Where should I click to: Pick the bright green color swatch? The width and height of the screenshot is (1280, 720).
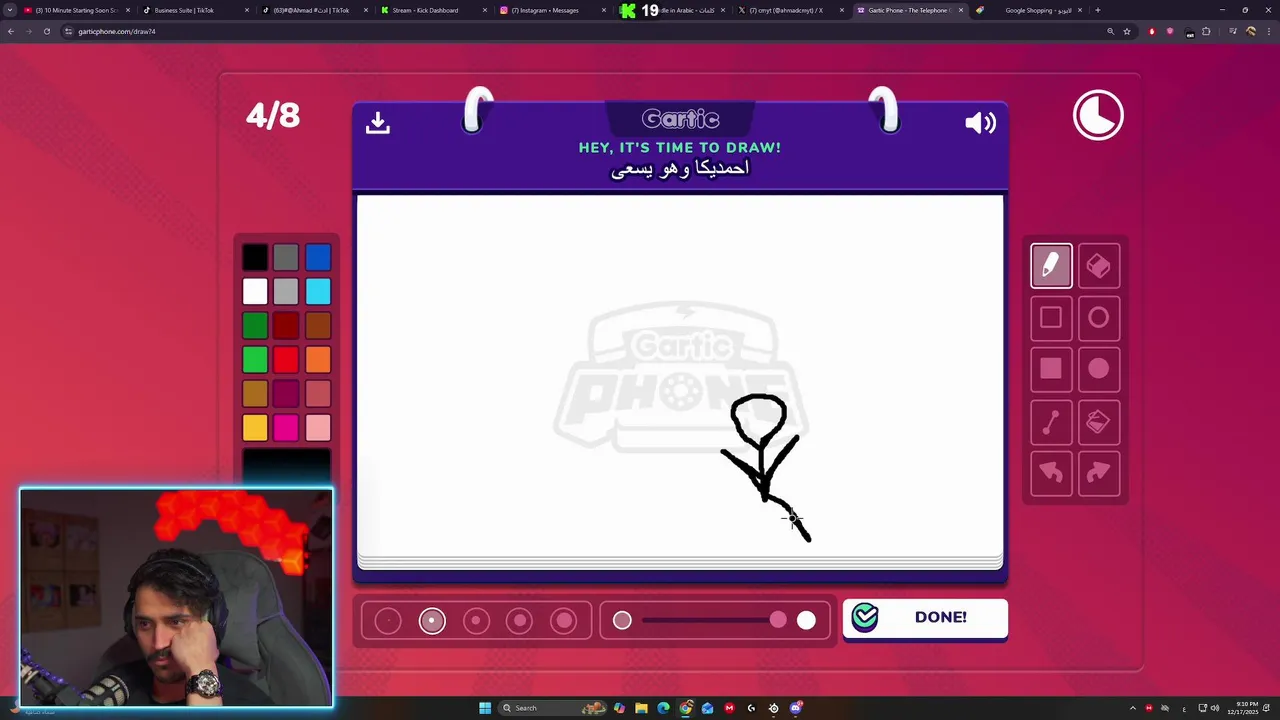click(x=255, y=359)
